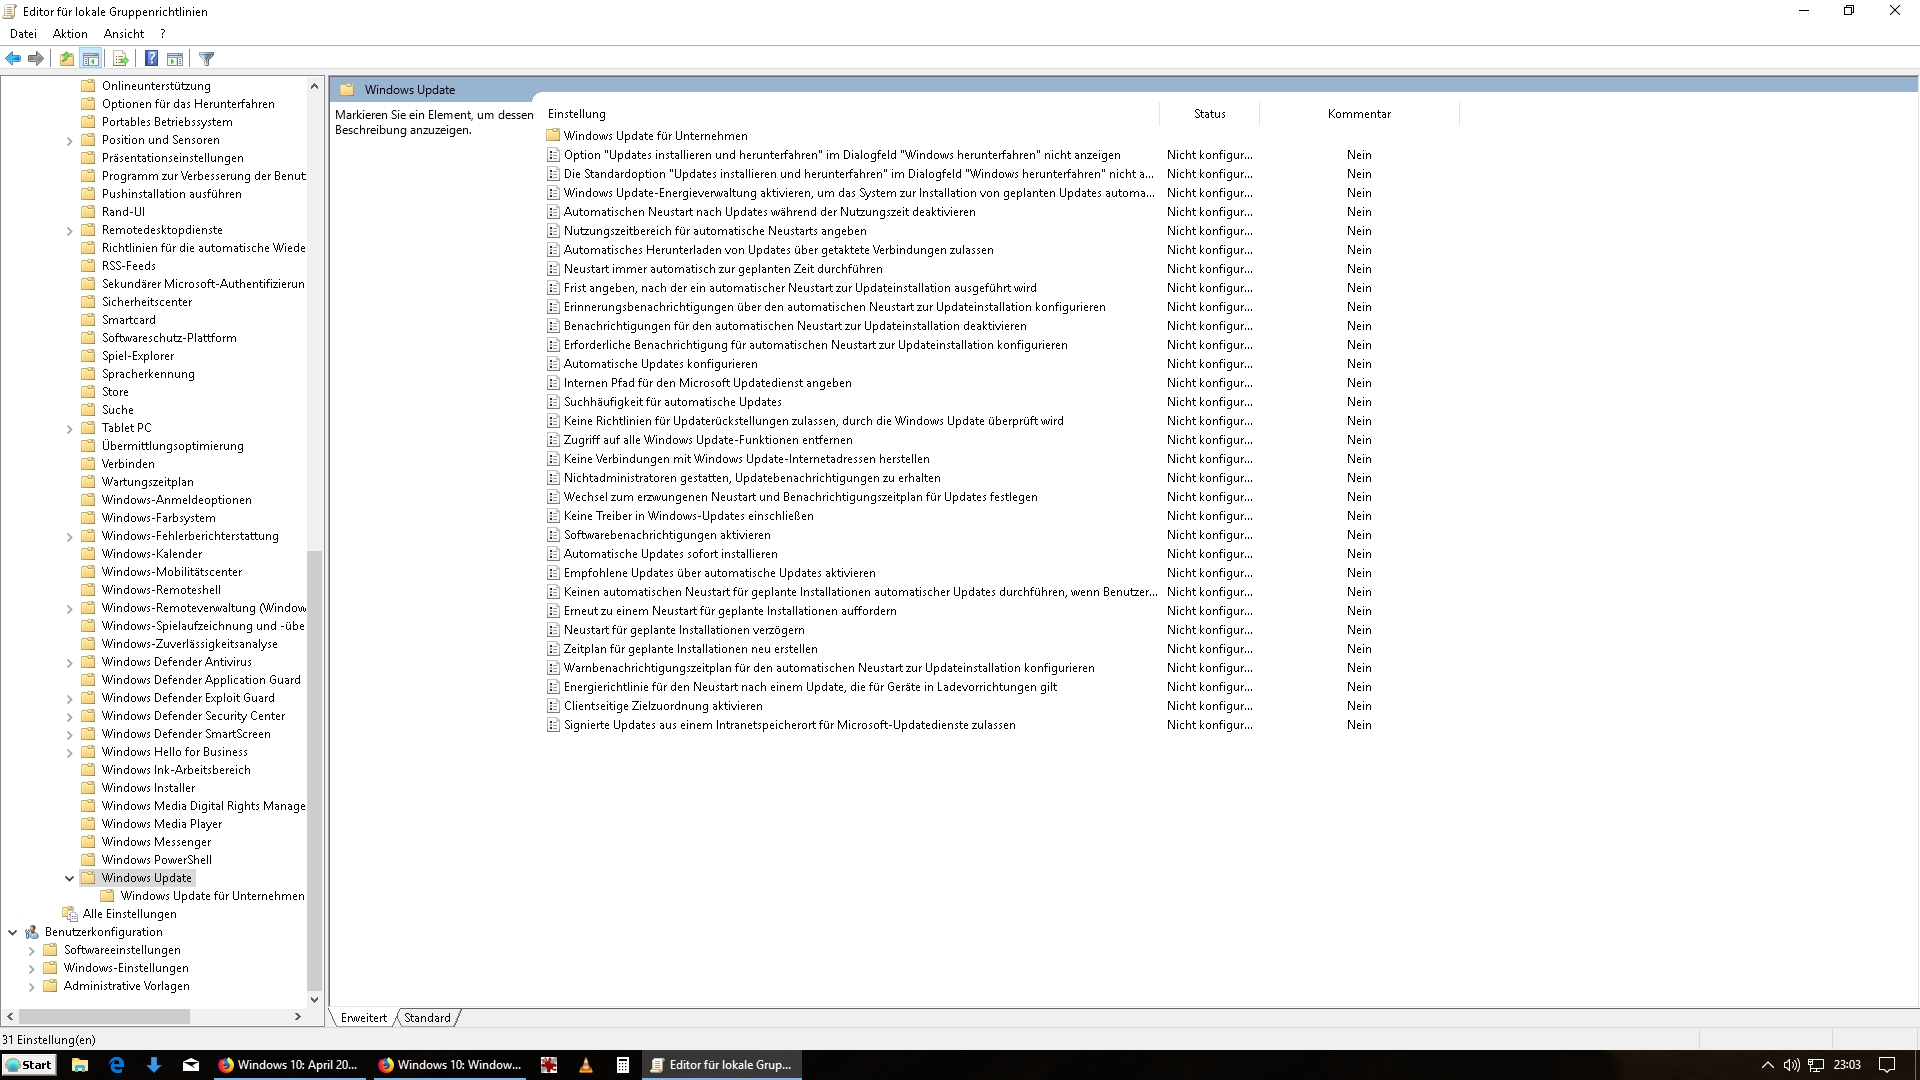Expand Windows Defender Antivirus node
1920x1080 pixels.
(x=69, y=663)
